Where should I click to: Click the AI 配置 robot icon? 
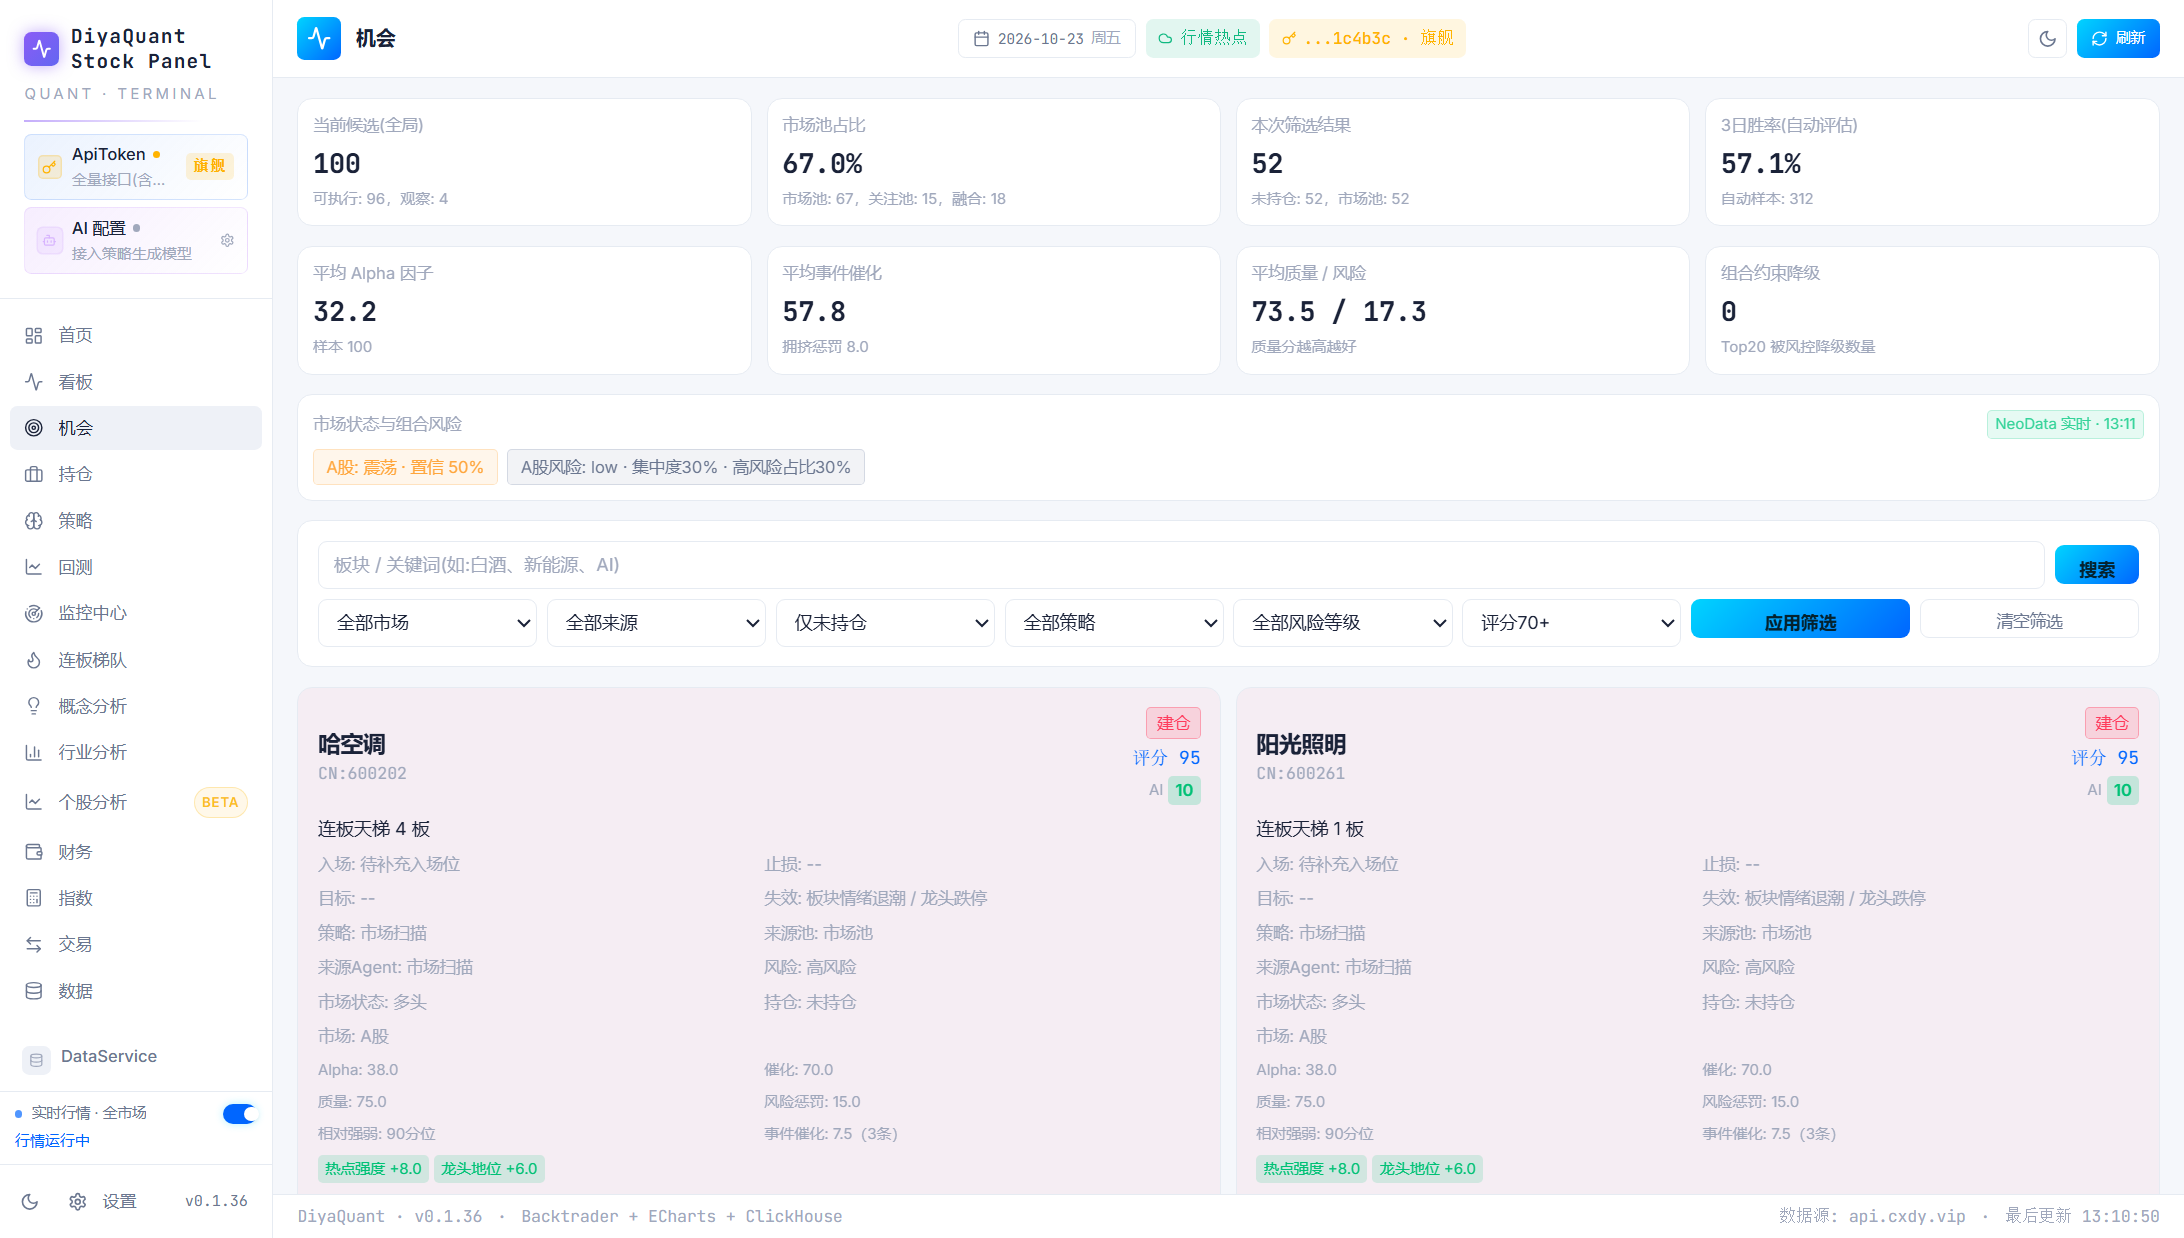point(49,240)
